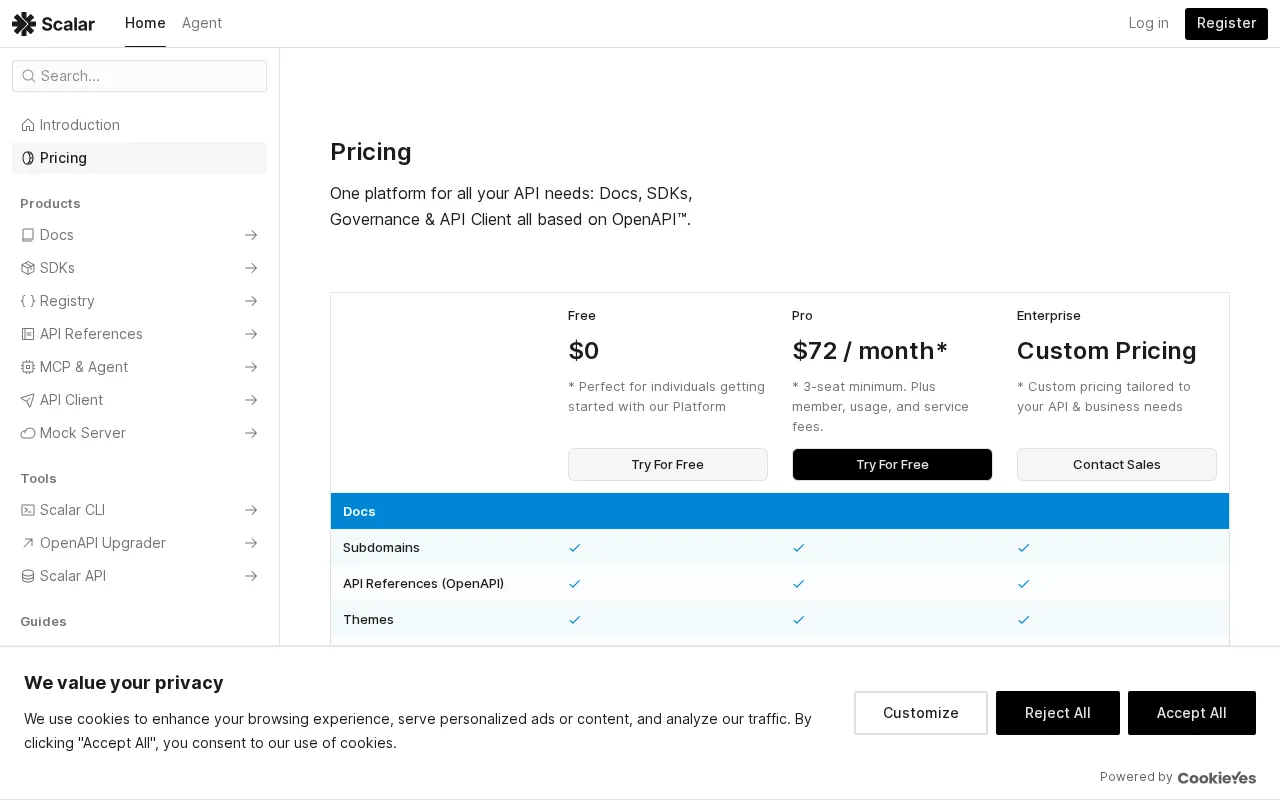
Task: Click the Free plan Subdomains checkmark
Action: pos(575,548)
